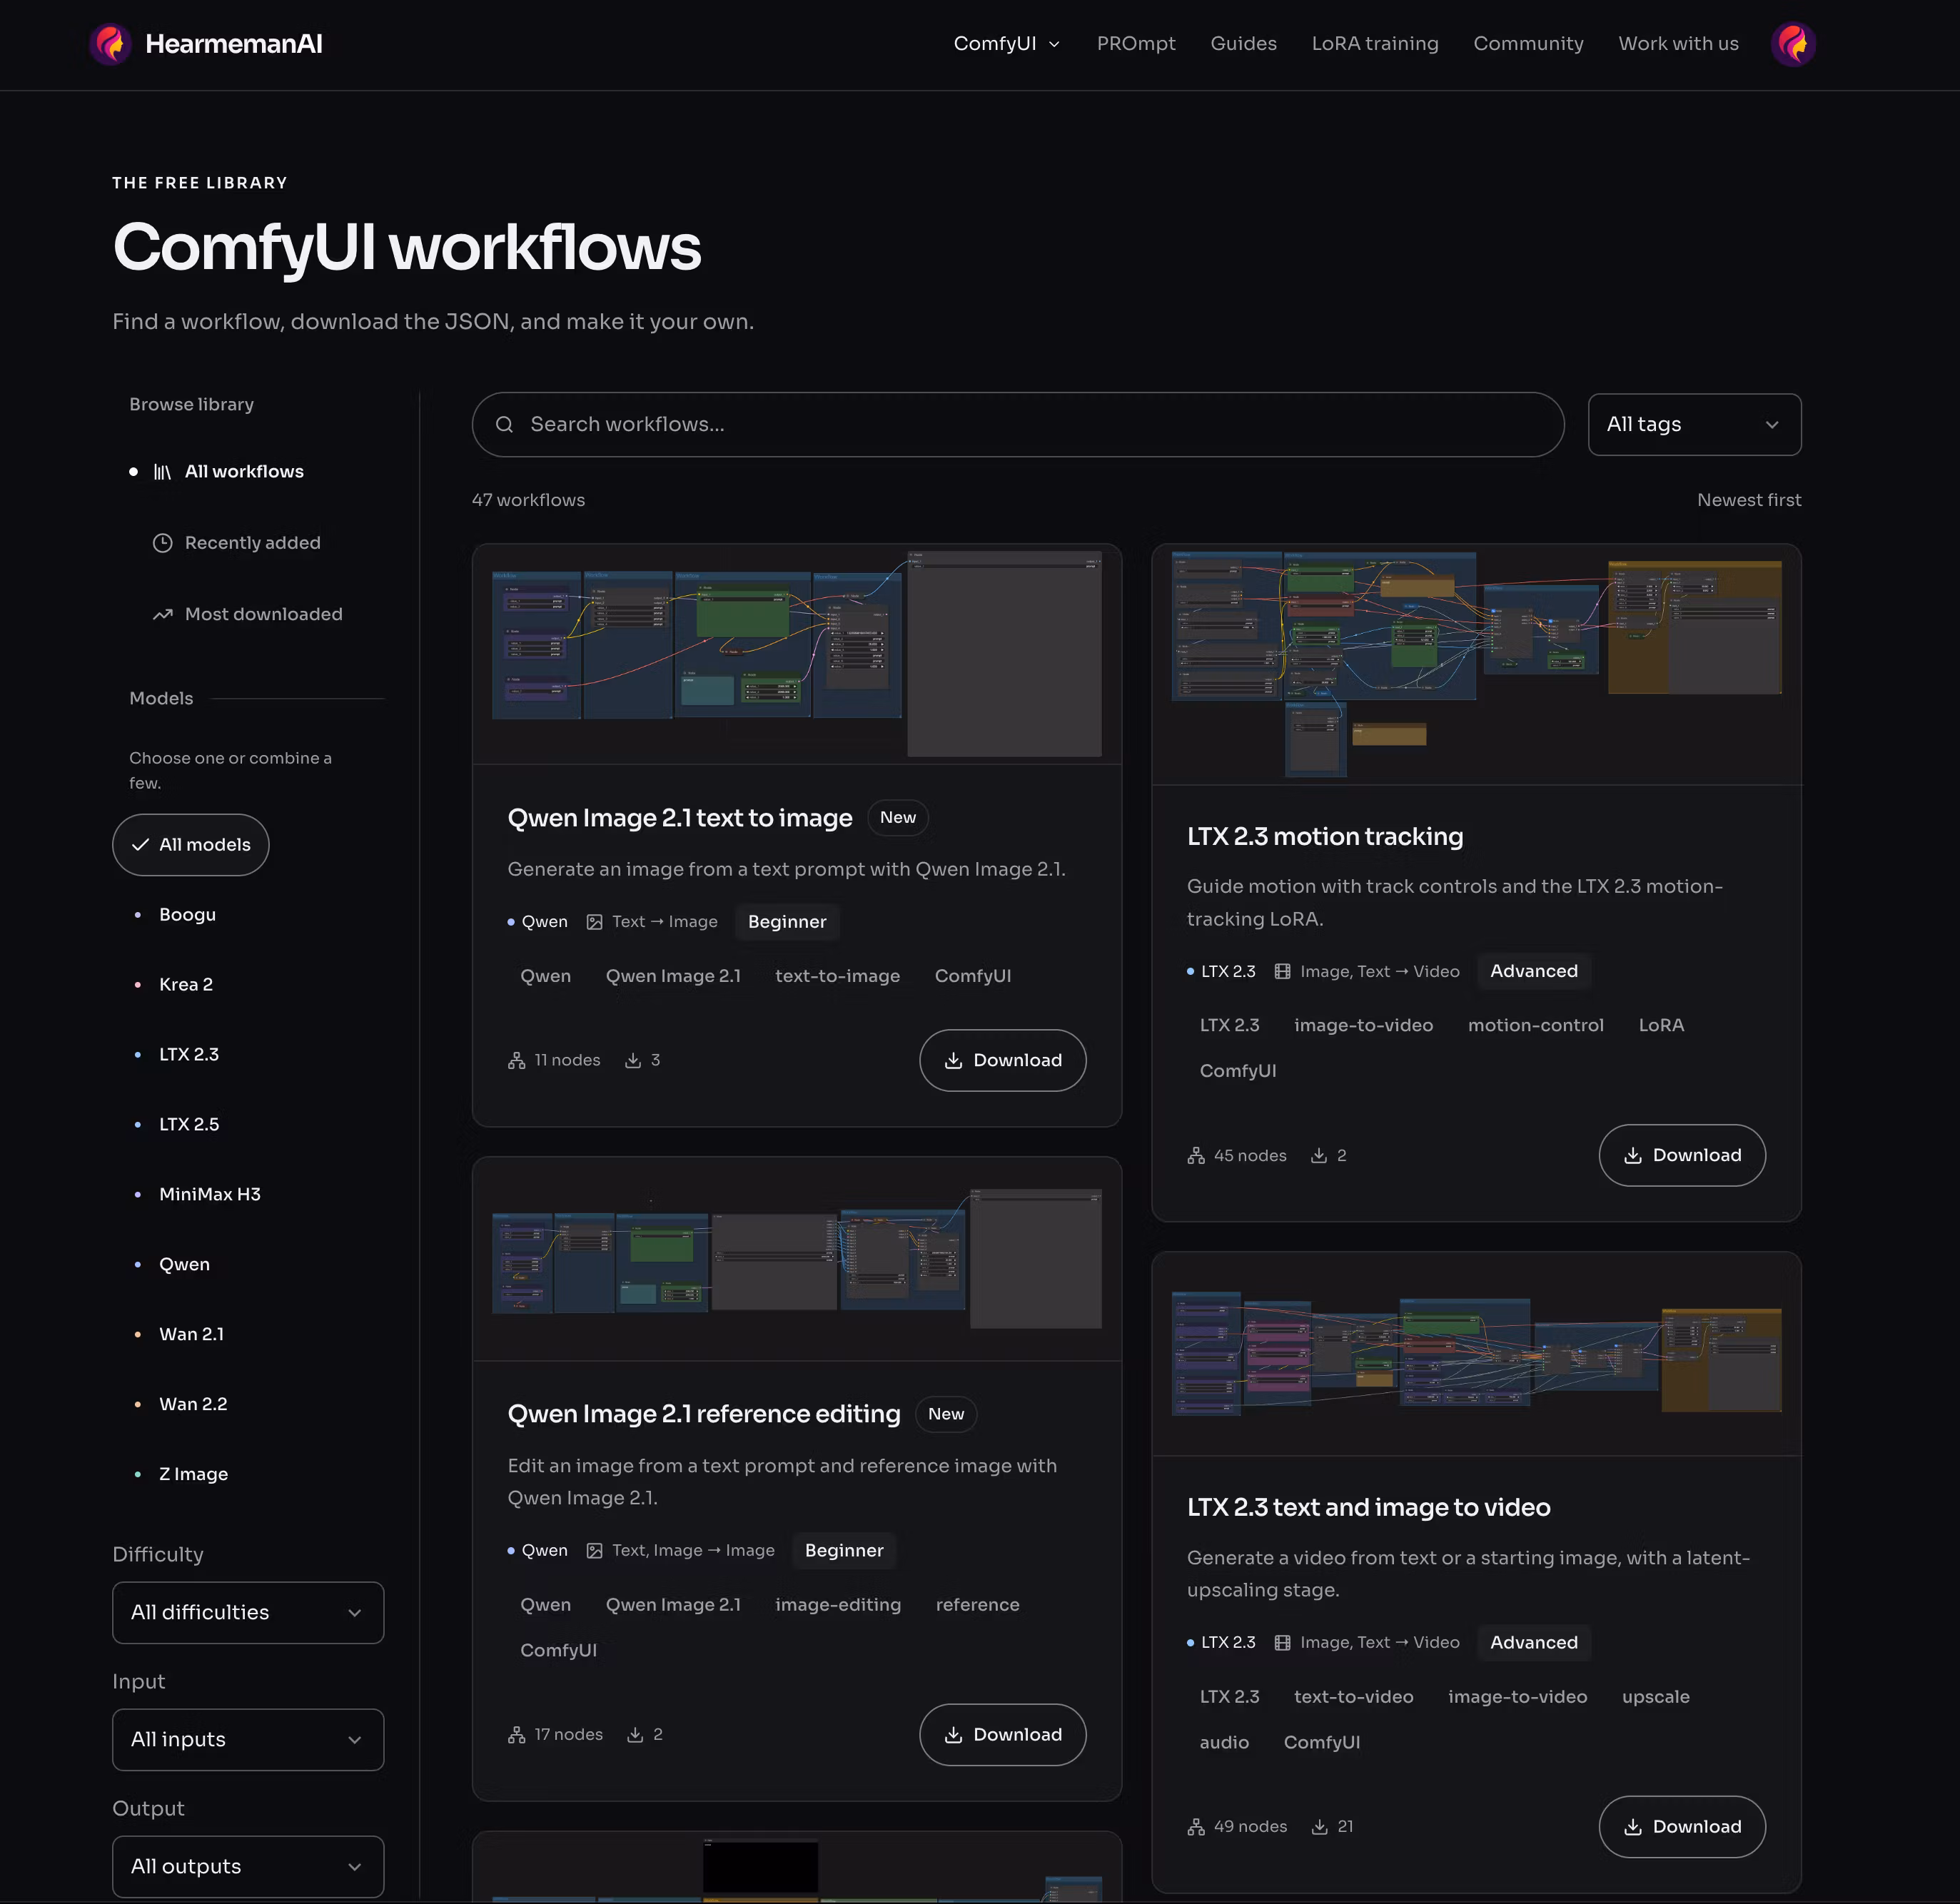
Task: Download LTX 2.3 text and image to video
Action: pos(1682,1827)
